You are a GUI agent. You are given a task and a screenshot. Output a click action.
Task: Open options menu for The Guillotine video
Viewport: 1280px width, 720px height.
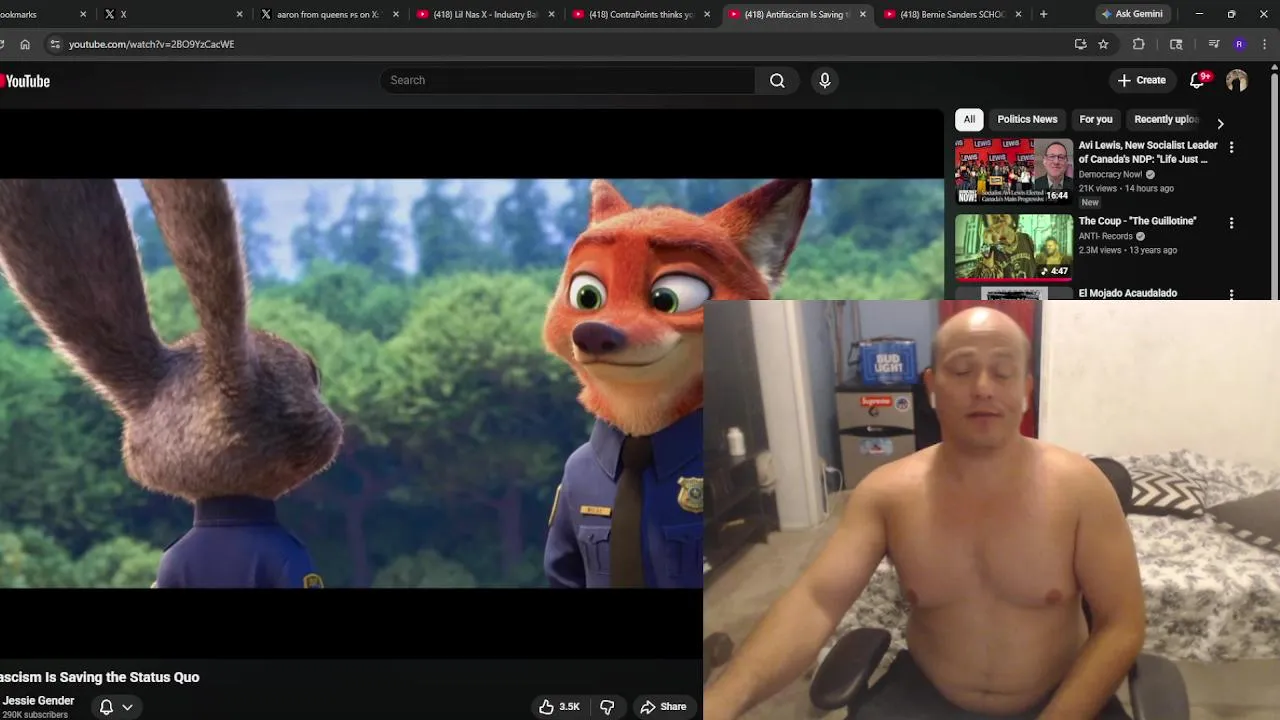pyautogui.click(x=1231, y=223)
